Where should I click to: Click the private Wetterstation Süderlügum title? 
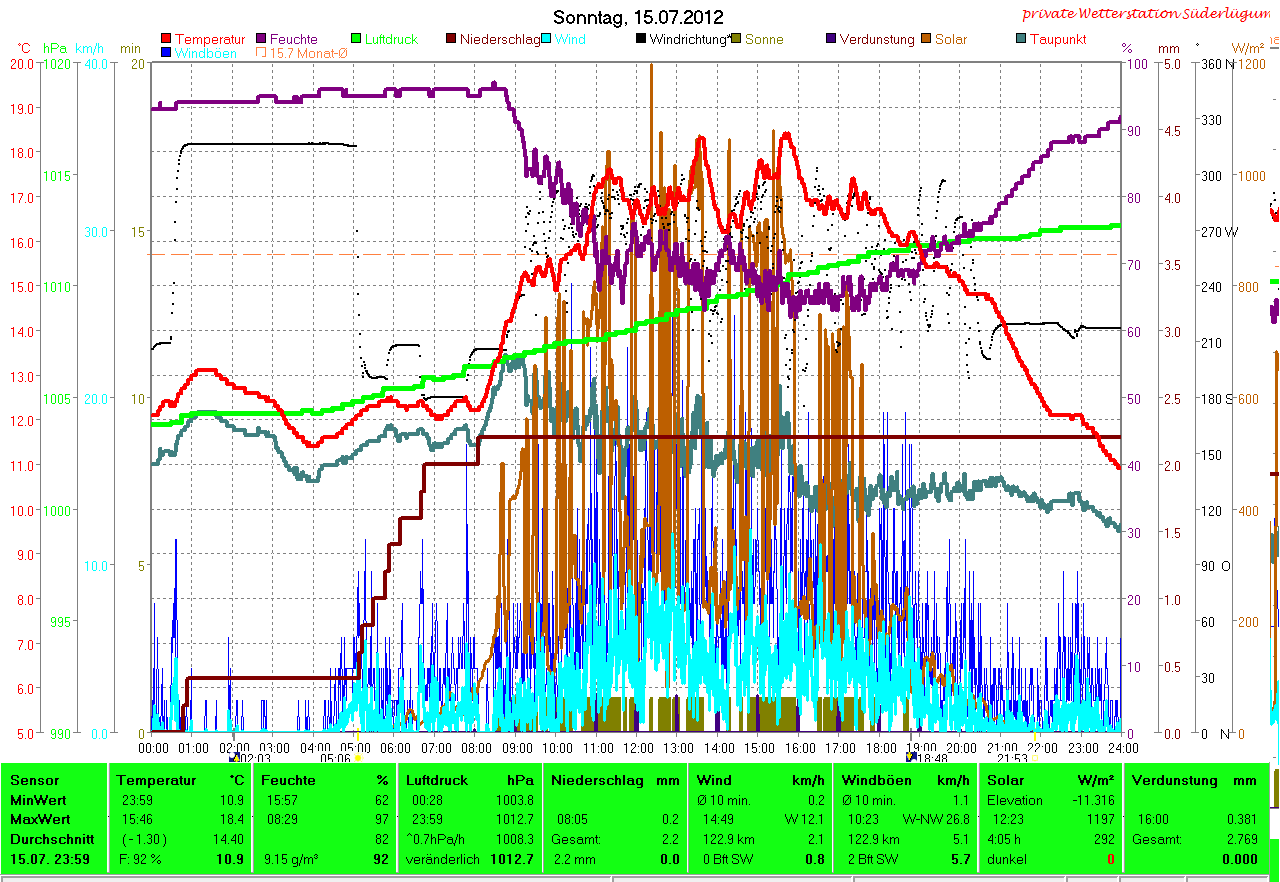point(1148,14)
